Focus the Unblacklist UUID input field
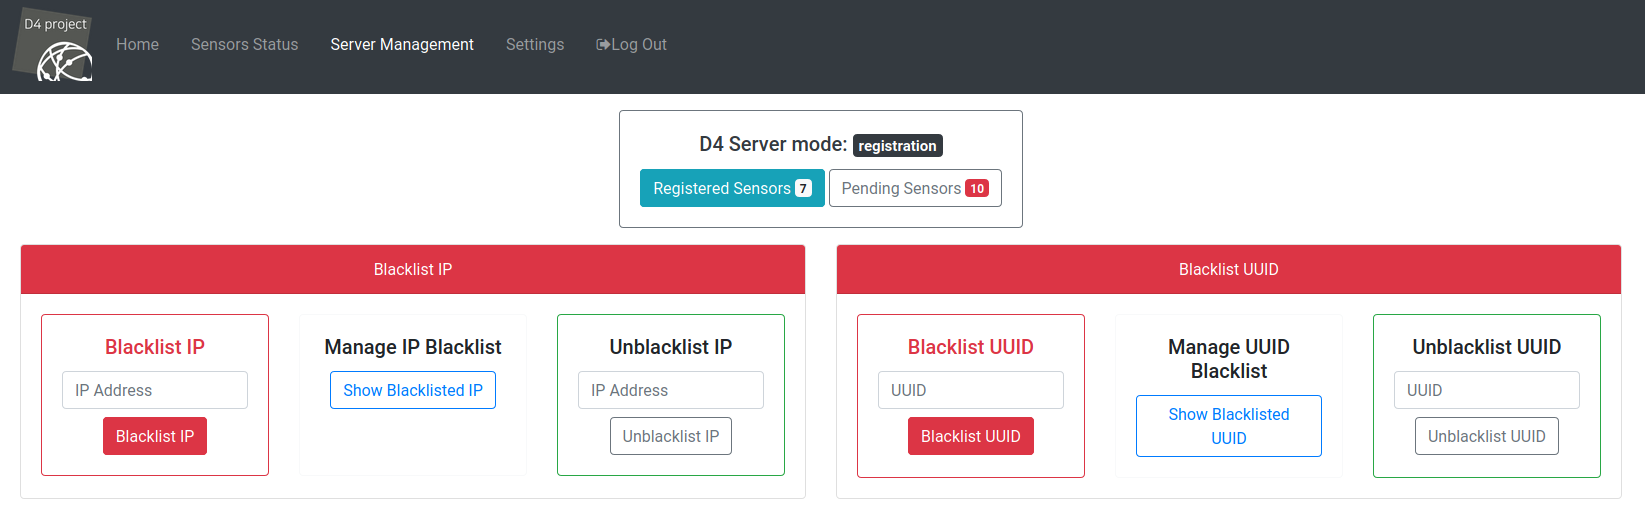This screenshot has width=1645, height=508. pos(1487,390)
